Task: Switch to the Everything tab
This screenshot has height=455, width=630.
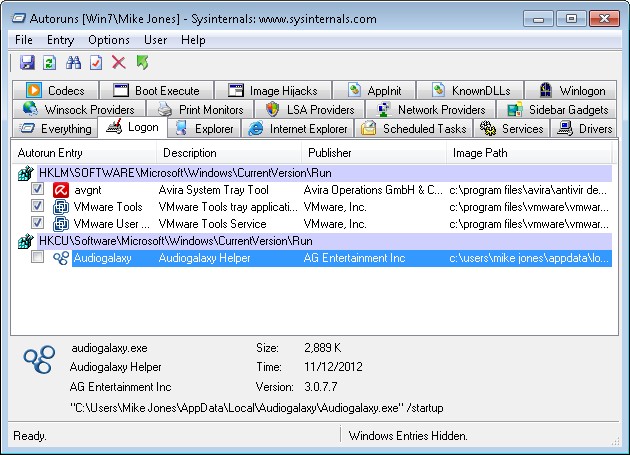Action: [x=55, y=128]
